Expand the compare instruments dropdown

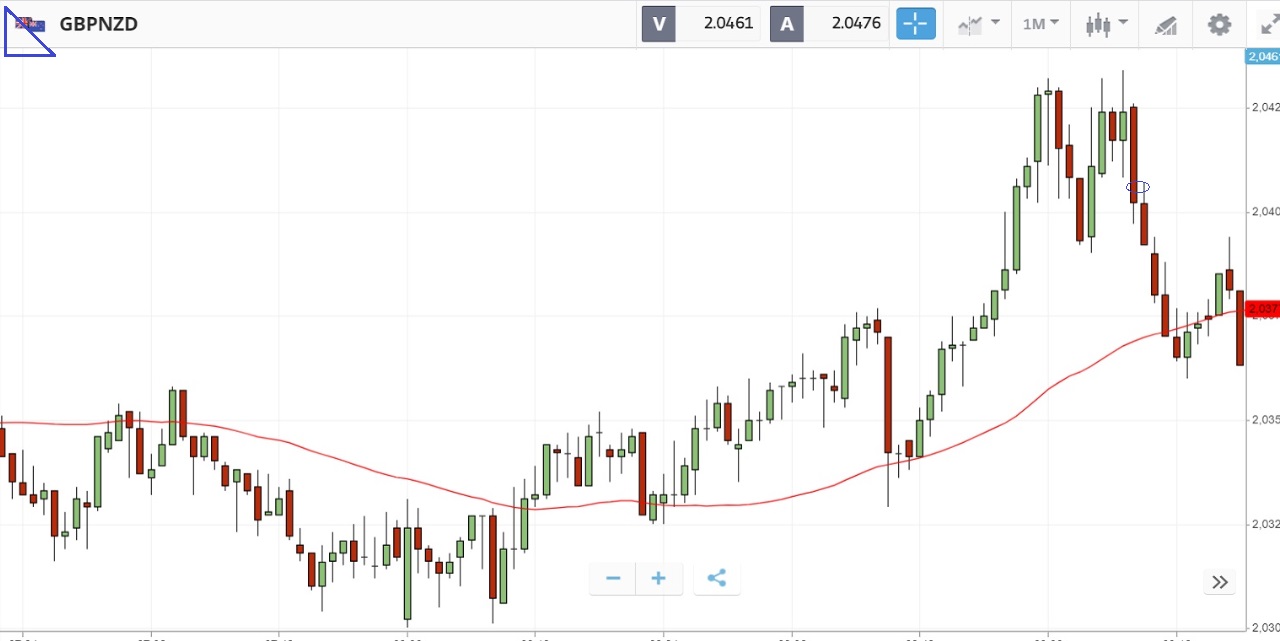(x=978, y=24)
